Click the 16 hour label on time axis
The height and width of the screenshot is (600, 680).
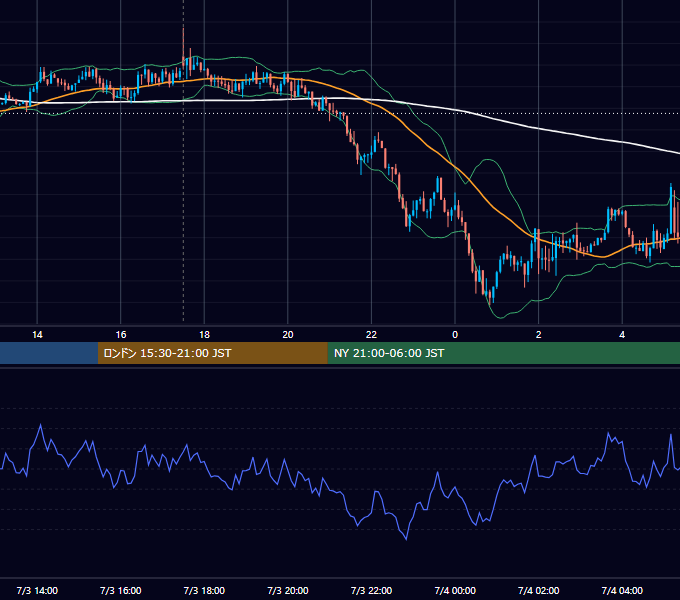pos(121,335)
